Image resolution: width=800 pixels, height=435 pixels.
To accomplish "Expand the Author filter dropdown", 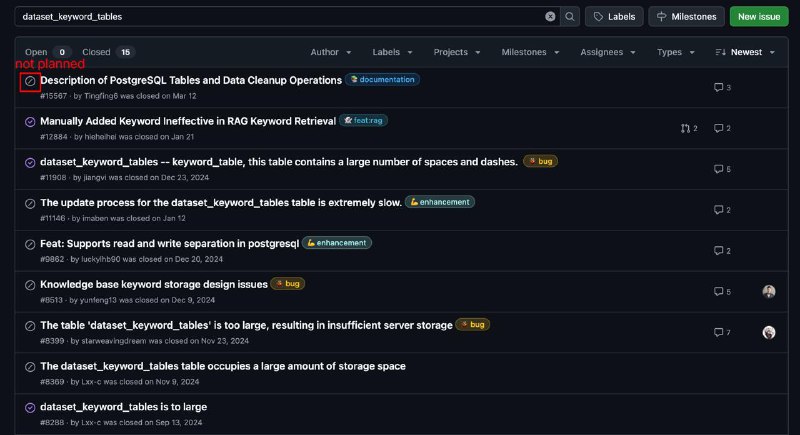I will (331, 52).
